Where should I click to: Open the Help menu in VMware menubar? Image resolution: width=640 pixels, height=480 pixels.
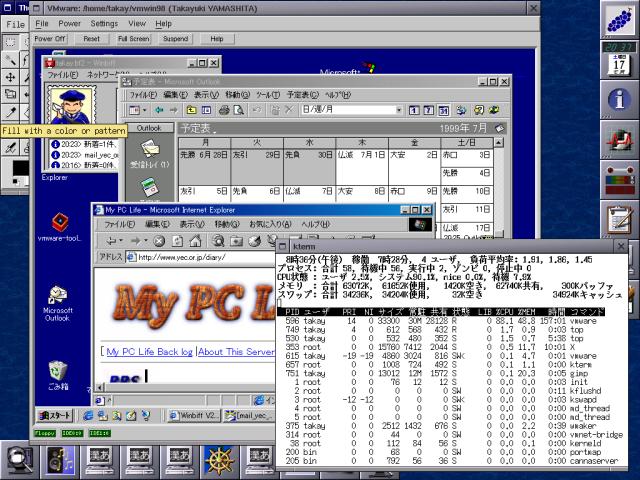point(163,24)
